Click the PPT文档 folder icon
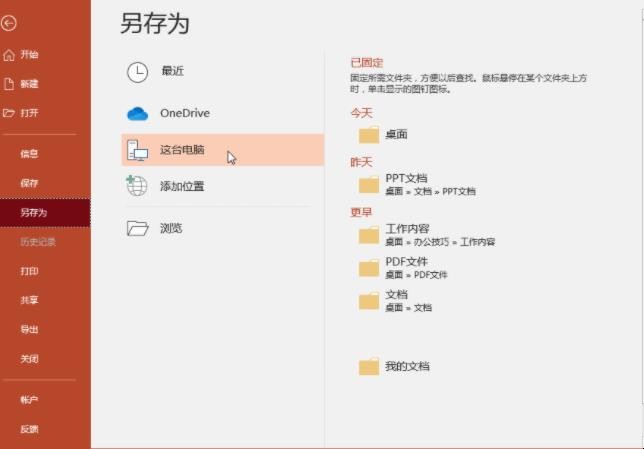644x449 pixels. pos(369,184)
